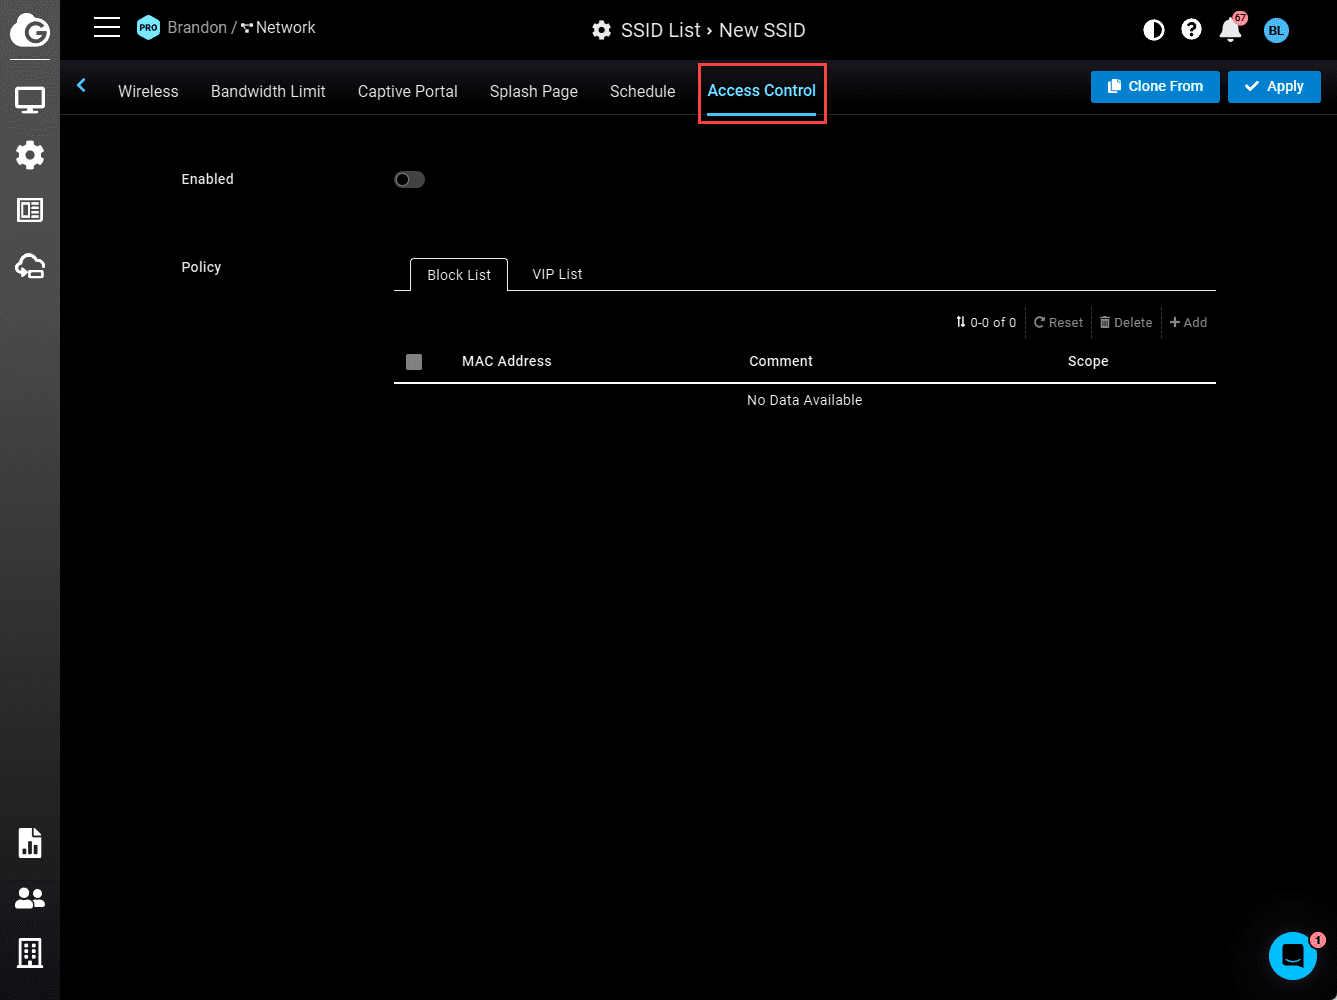Viewport: 1337px width, 1000px height.
Task: Click the '0-0 of 0' pagination text
Action: coord(993,322)
